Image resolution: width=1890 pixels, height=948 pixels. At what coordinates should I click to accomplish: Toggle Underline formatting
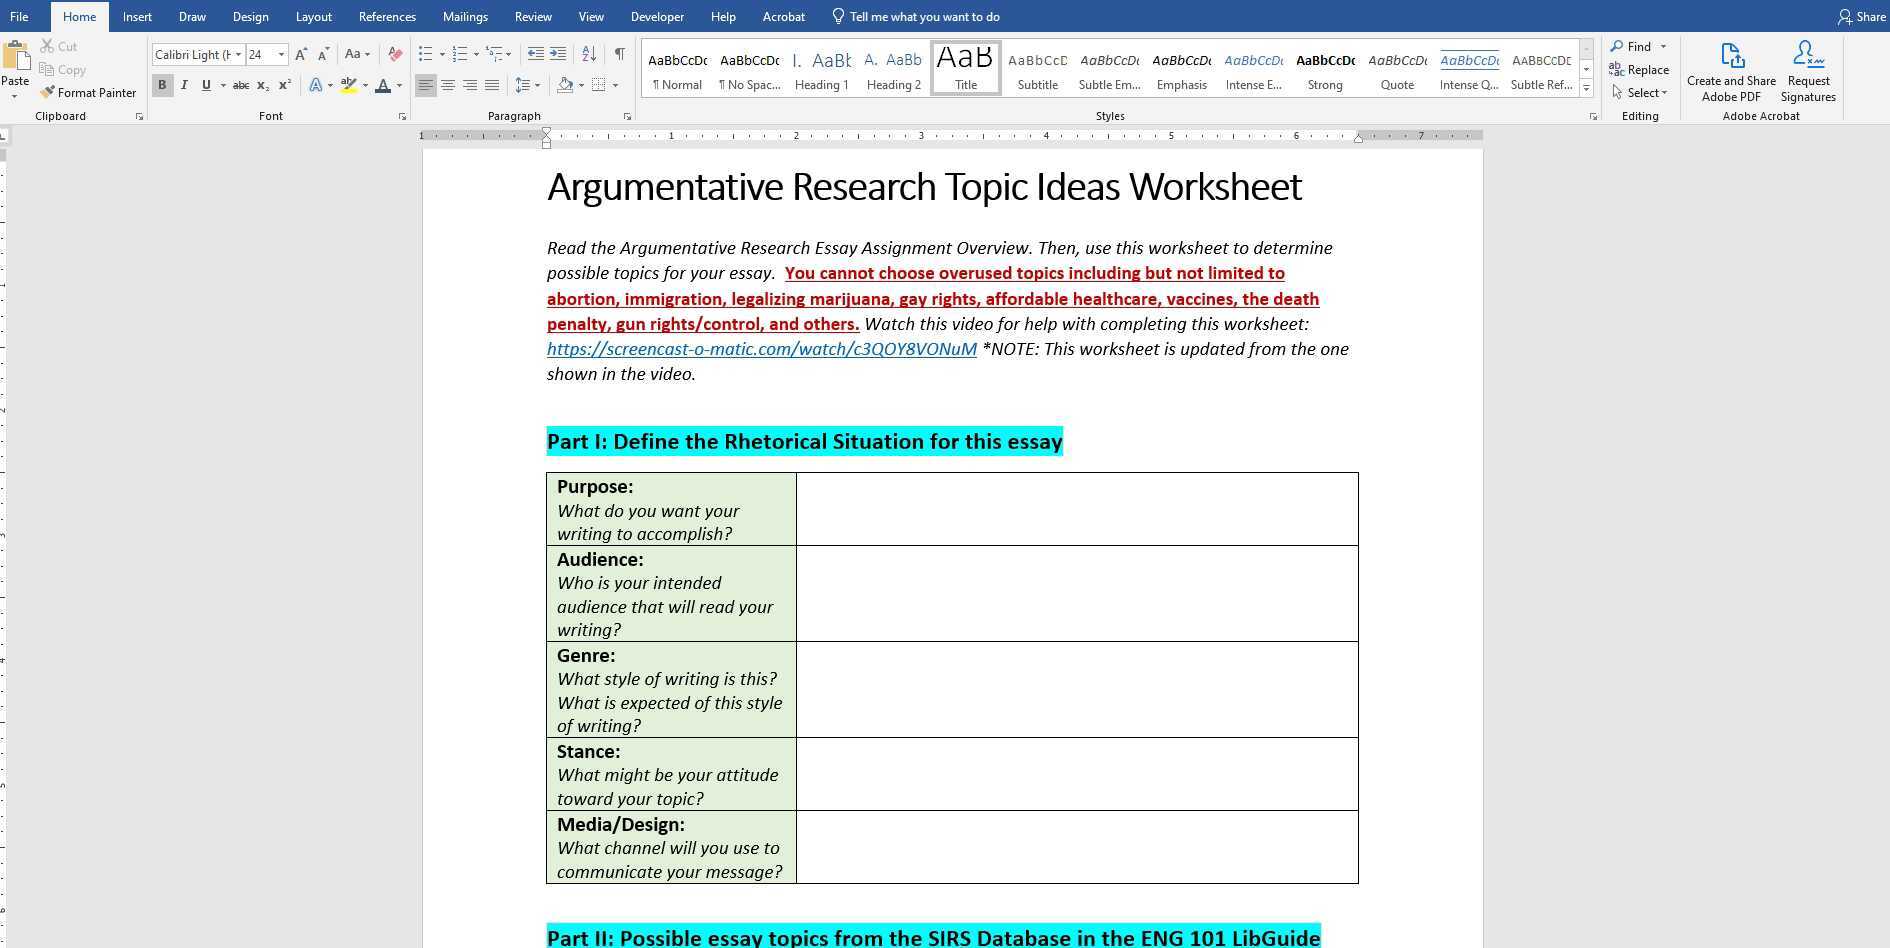tap(205, 86)
